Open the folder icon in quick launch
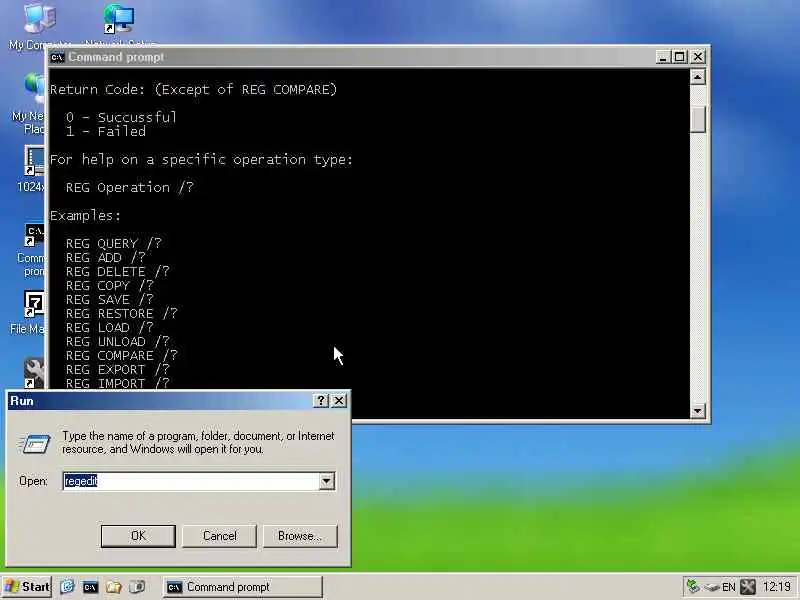800x600 pixels. (113, 587)
